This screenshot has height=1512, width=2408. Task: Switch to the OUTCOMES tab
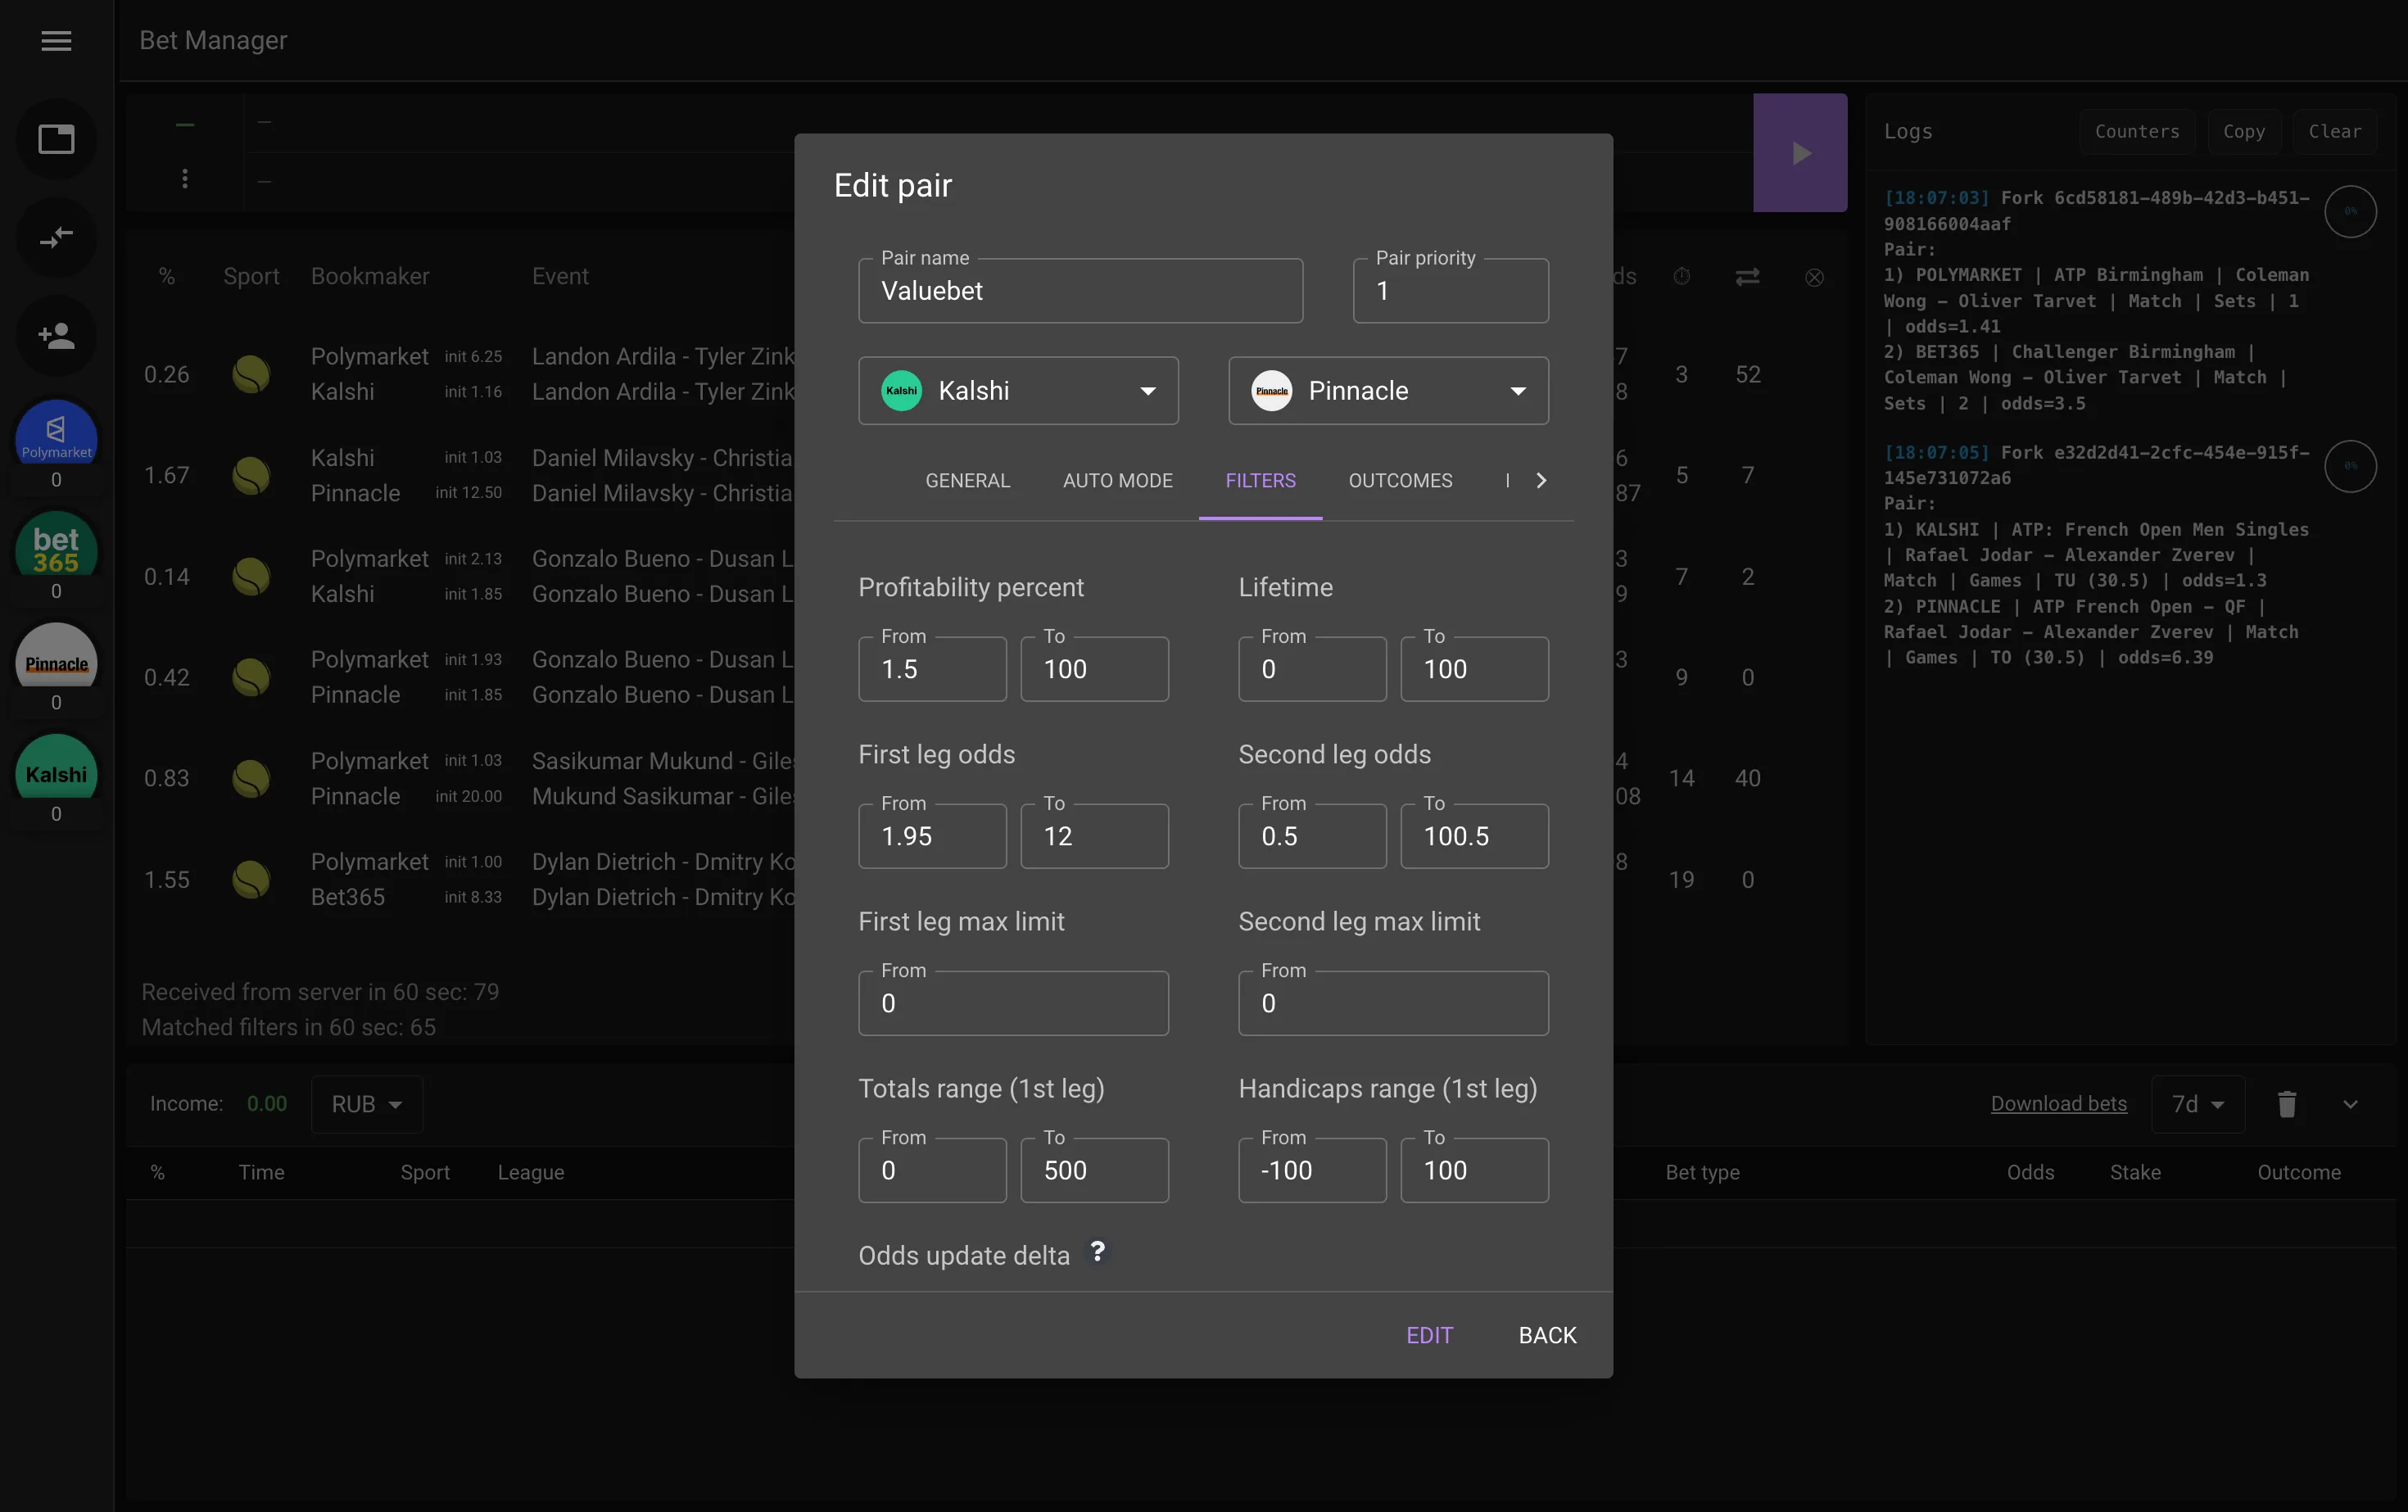pyautogui.click(x=1400, y=481)
